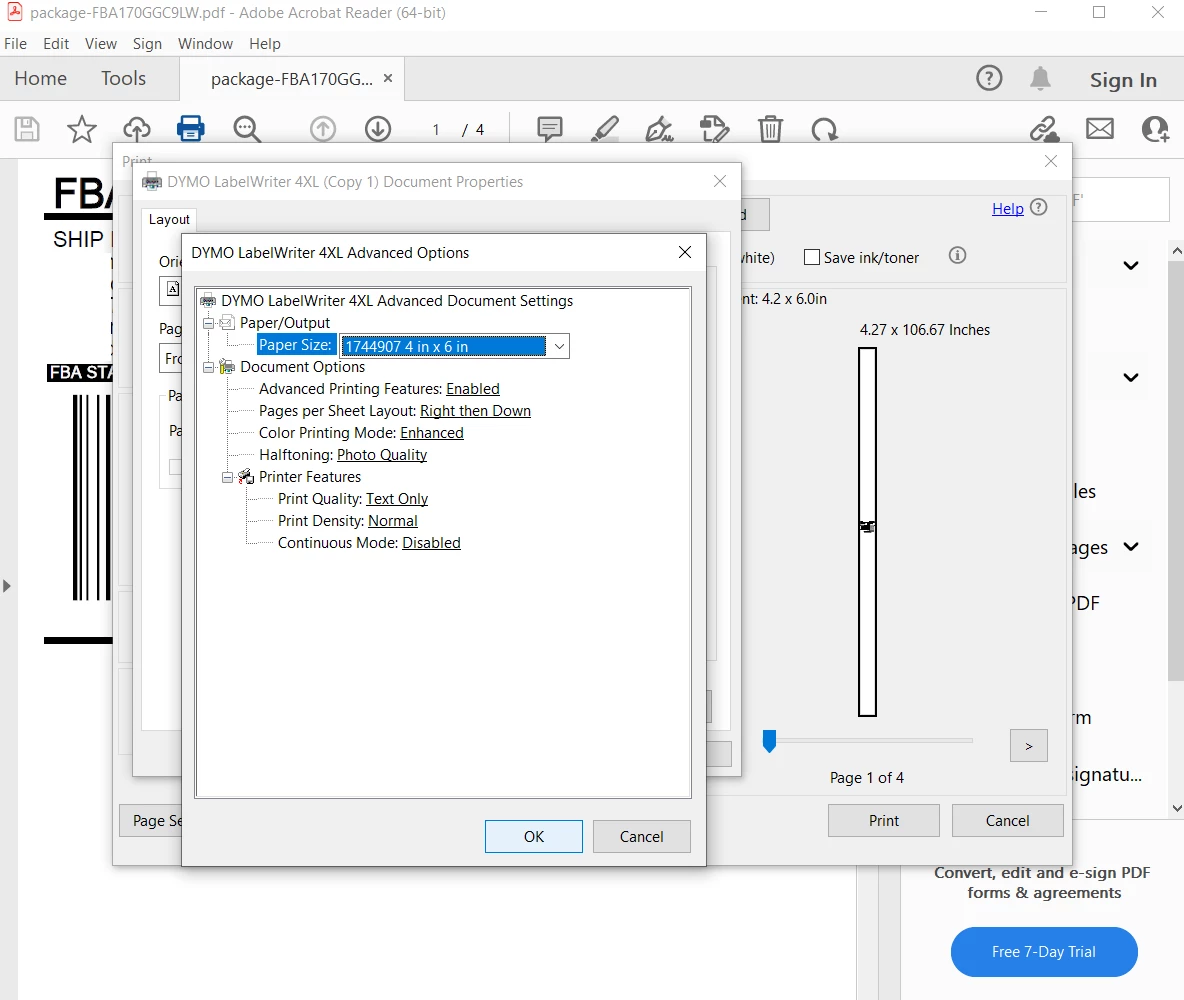Click the right panel scroll down arrow
This screenshot has width=1184, height=1000.
click(x=1176, y=807)
